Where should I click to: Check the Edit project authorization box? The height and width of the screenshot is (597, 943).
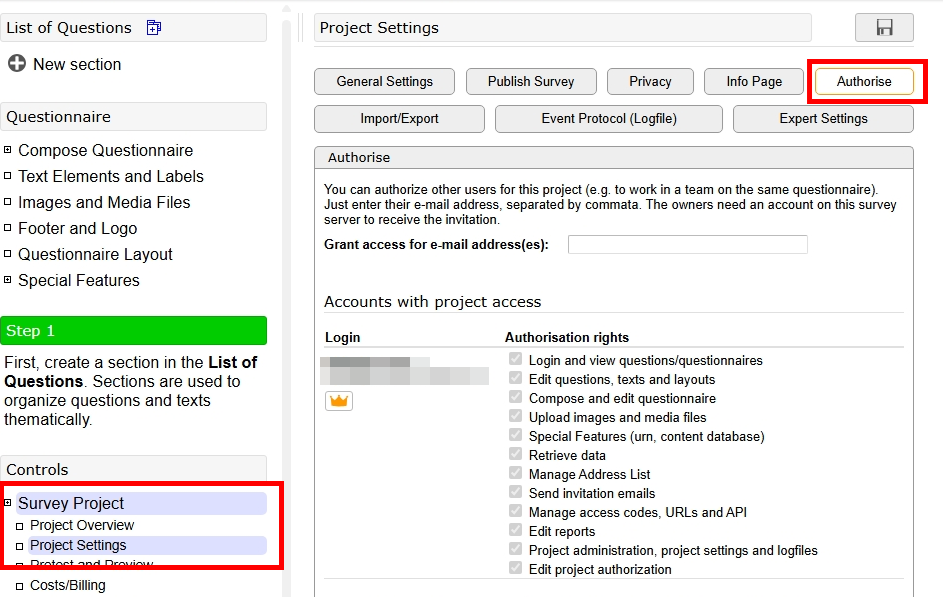coord(515,569)
